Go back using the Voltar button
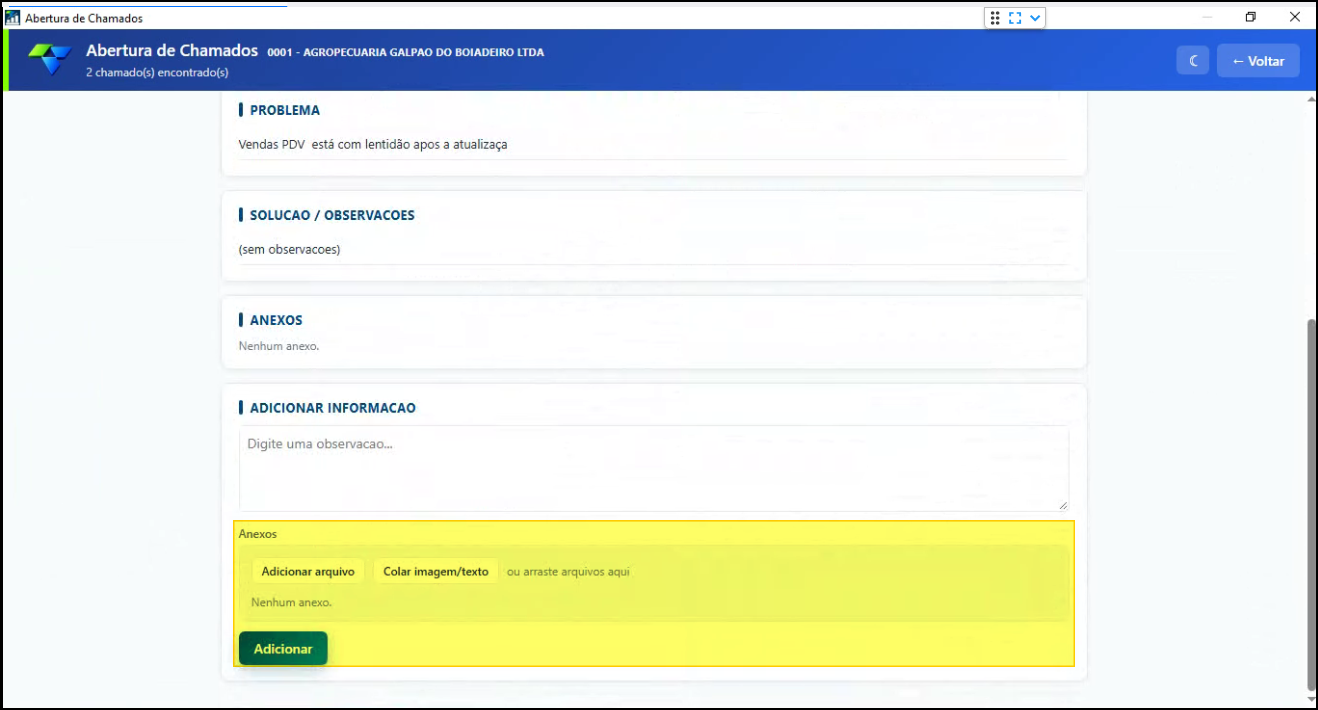Viewport: 1318px width, 710px height. coord(1258,61)
